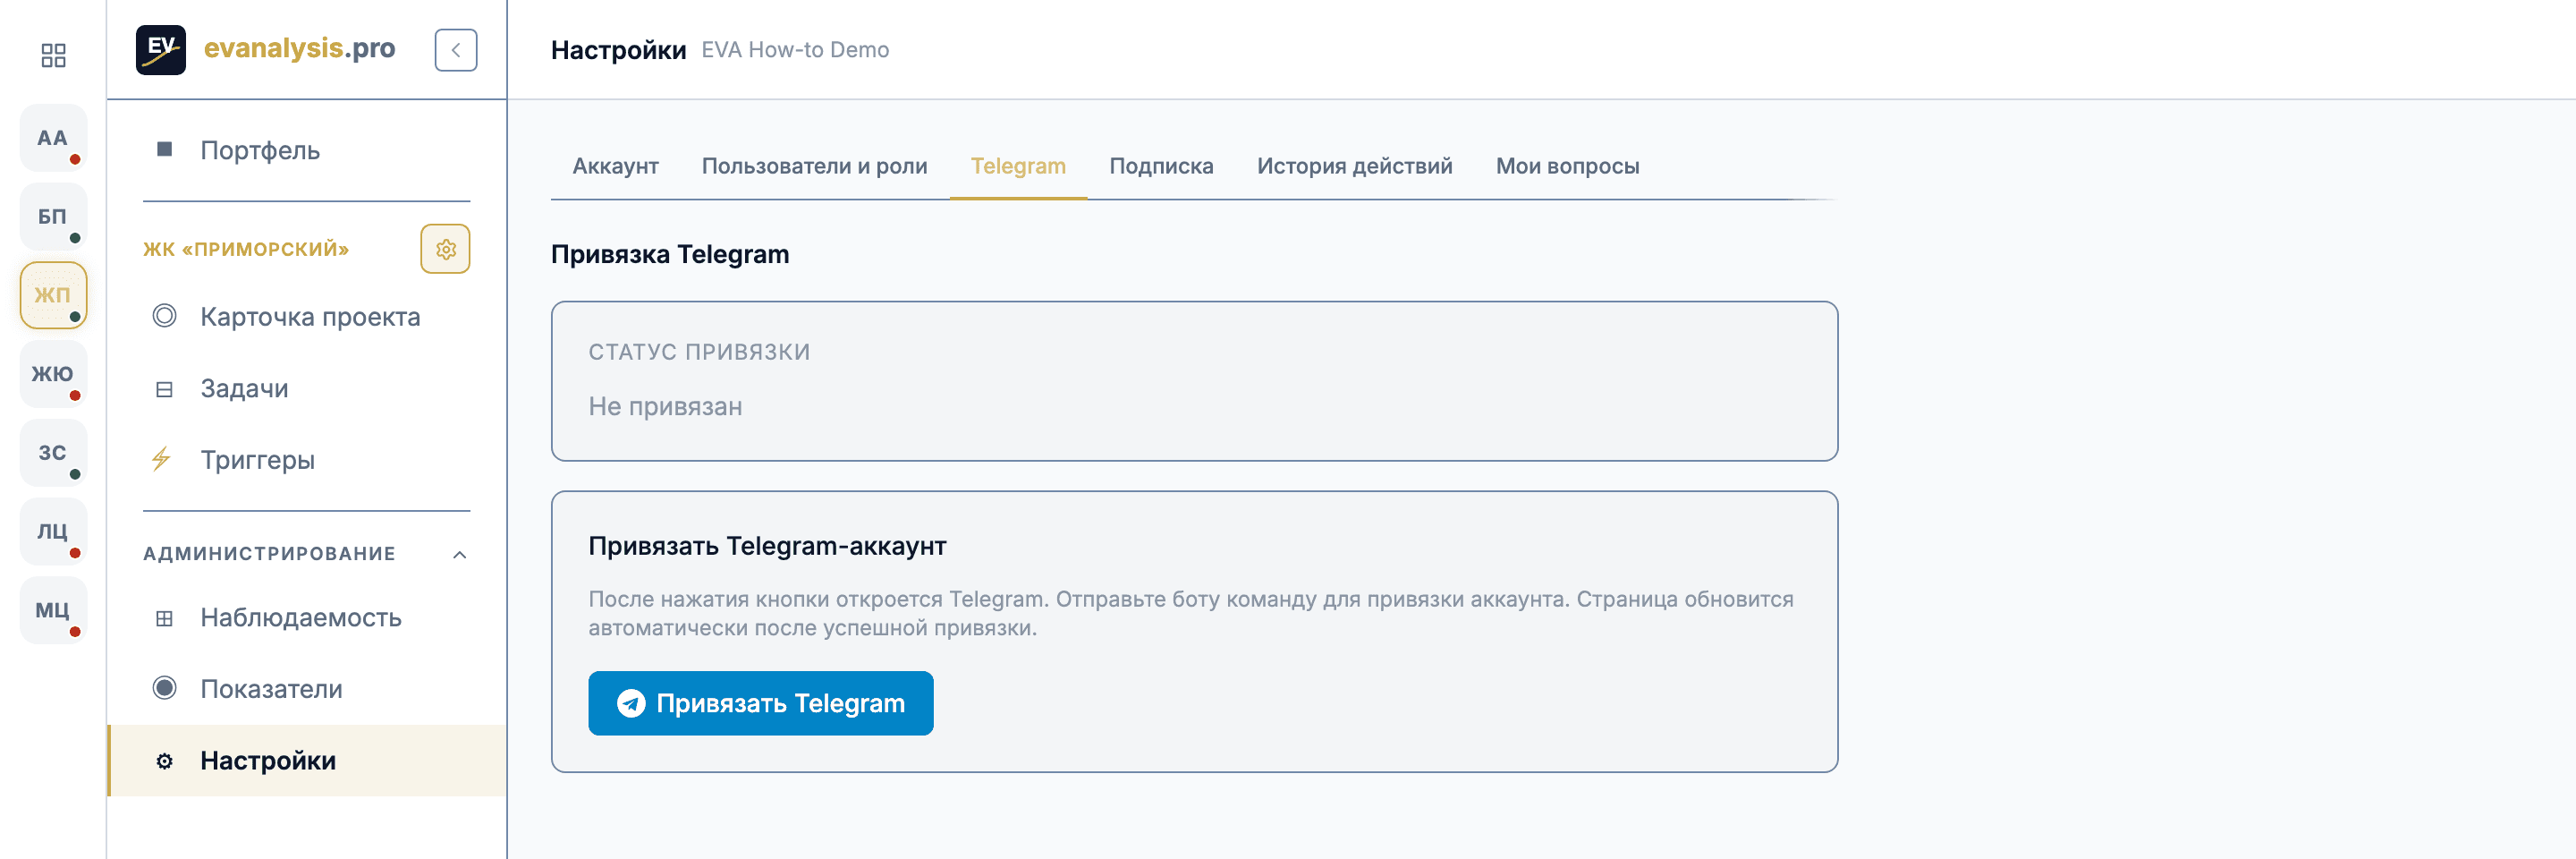Viewport: 2576px width, 859px height.
Task: Open the projects grid icon
Action: click(53, 55)
